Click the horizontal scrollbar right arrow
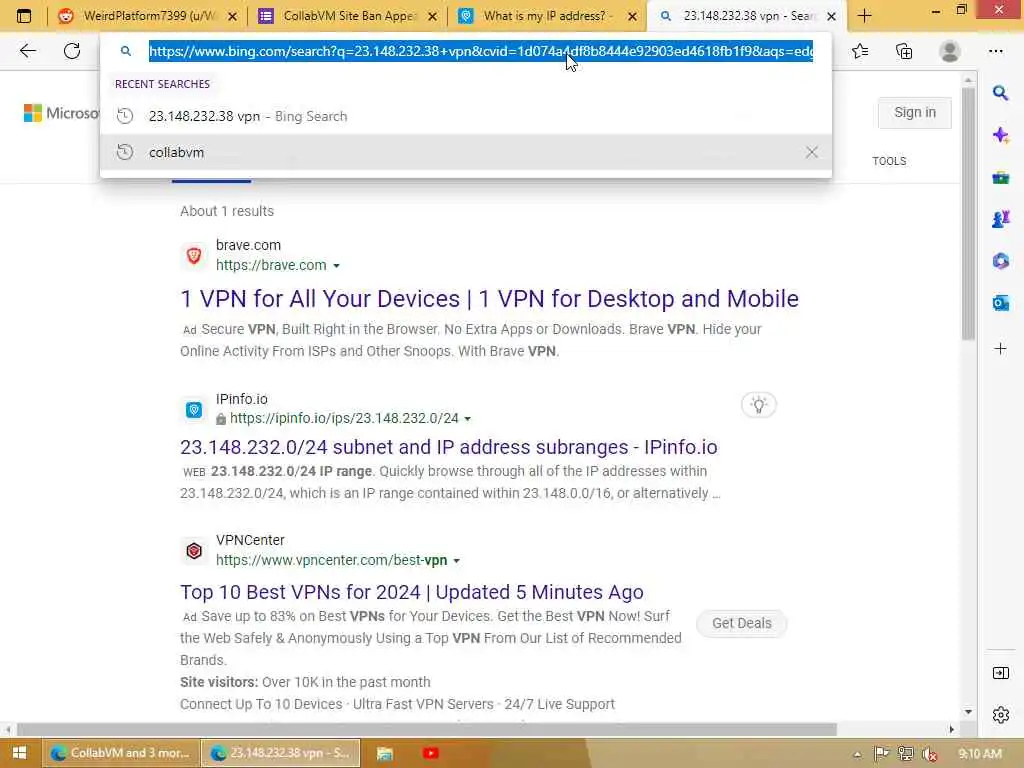This screenshot has width=1024, height=768. (x=952, y=729)
